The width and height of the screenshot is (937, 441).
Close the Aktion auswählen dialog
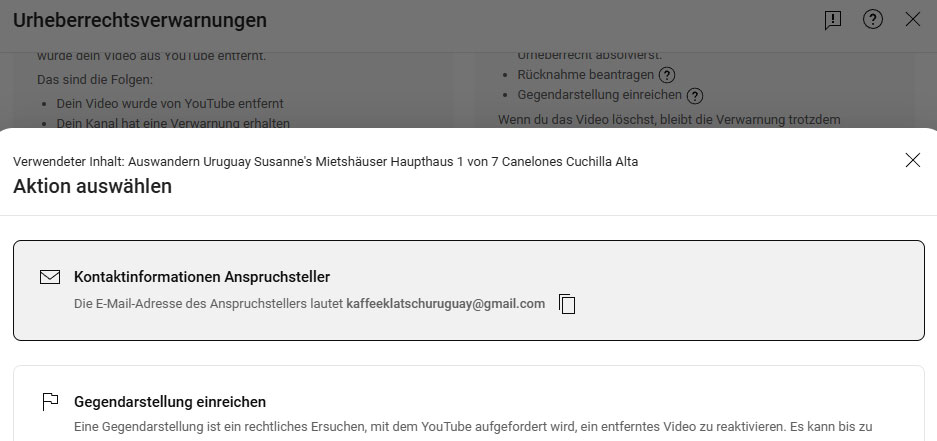[x=912, y=160]
